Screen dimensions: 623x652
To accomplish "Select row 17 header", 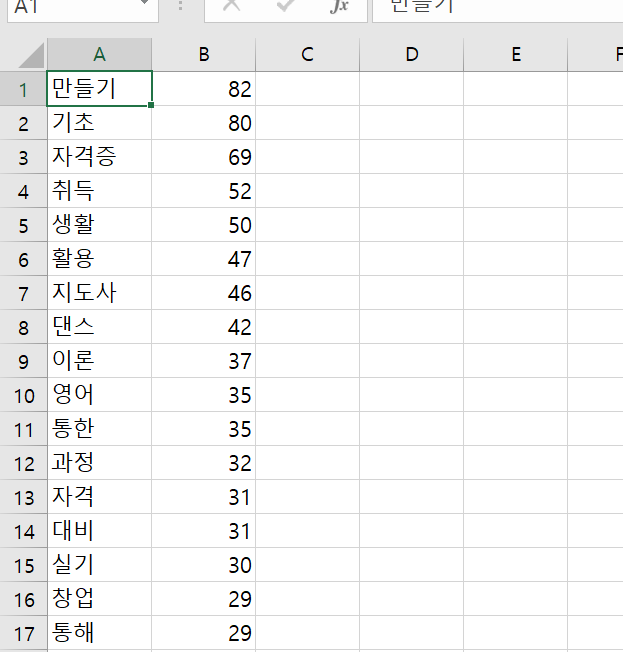I will (x=23, y=634).
